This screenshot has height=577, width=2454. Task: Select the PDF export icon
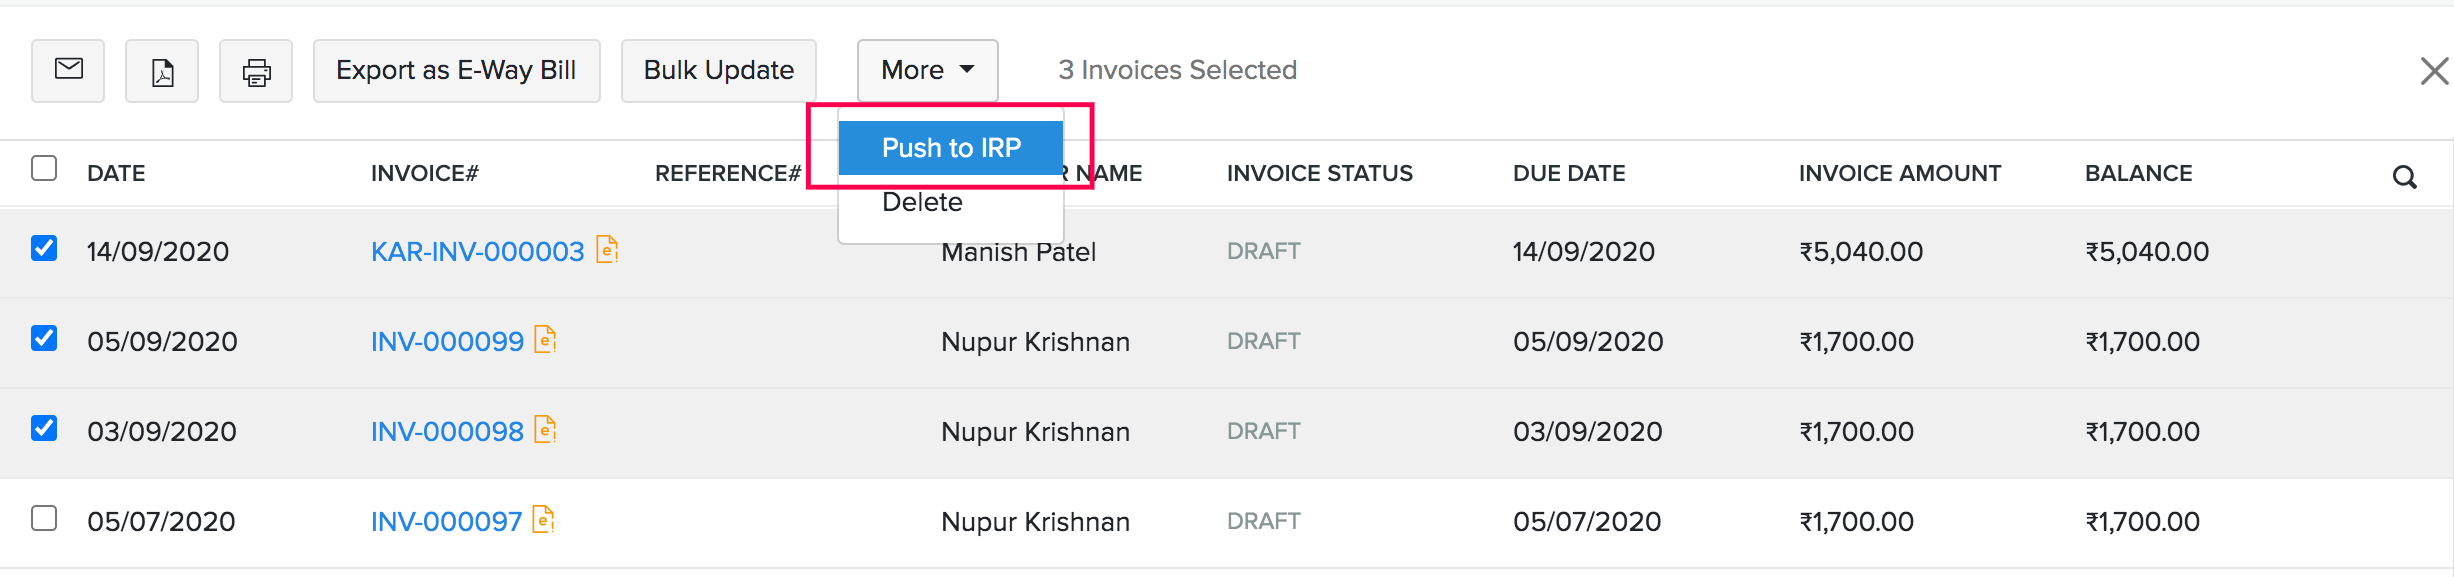(x=161, y=70)
